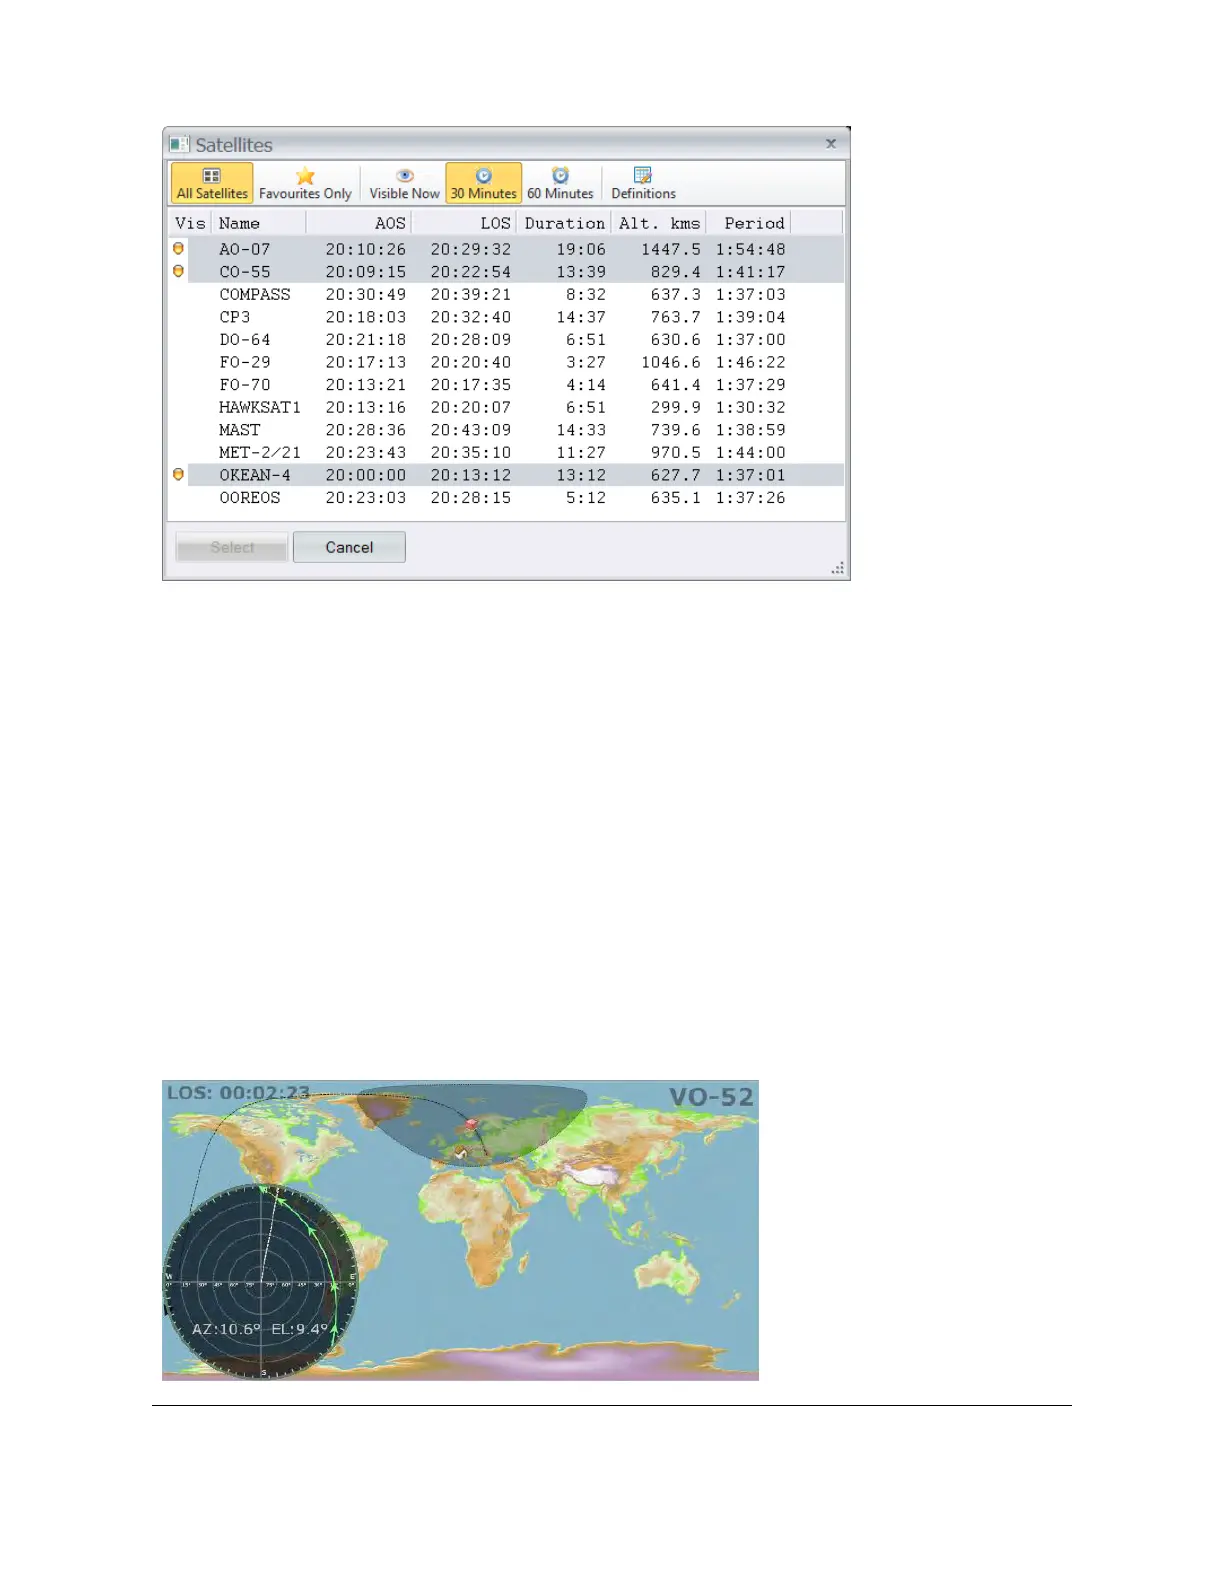Sort by the Alt. kms column header
The image size is (1224, 1584).
(659, 223)
